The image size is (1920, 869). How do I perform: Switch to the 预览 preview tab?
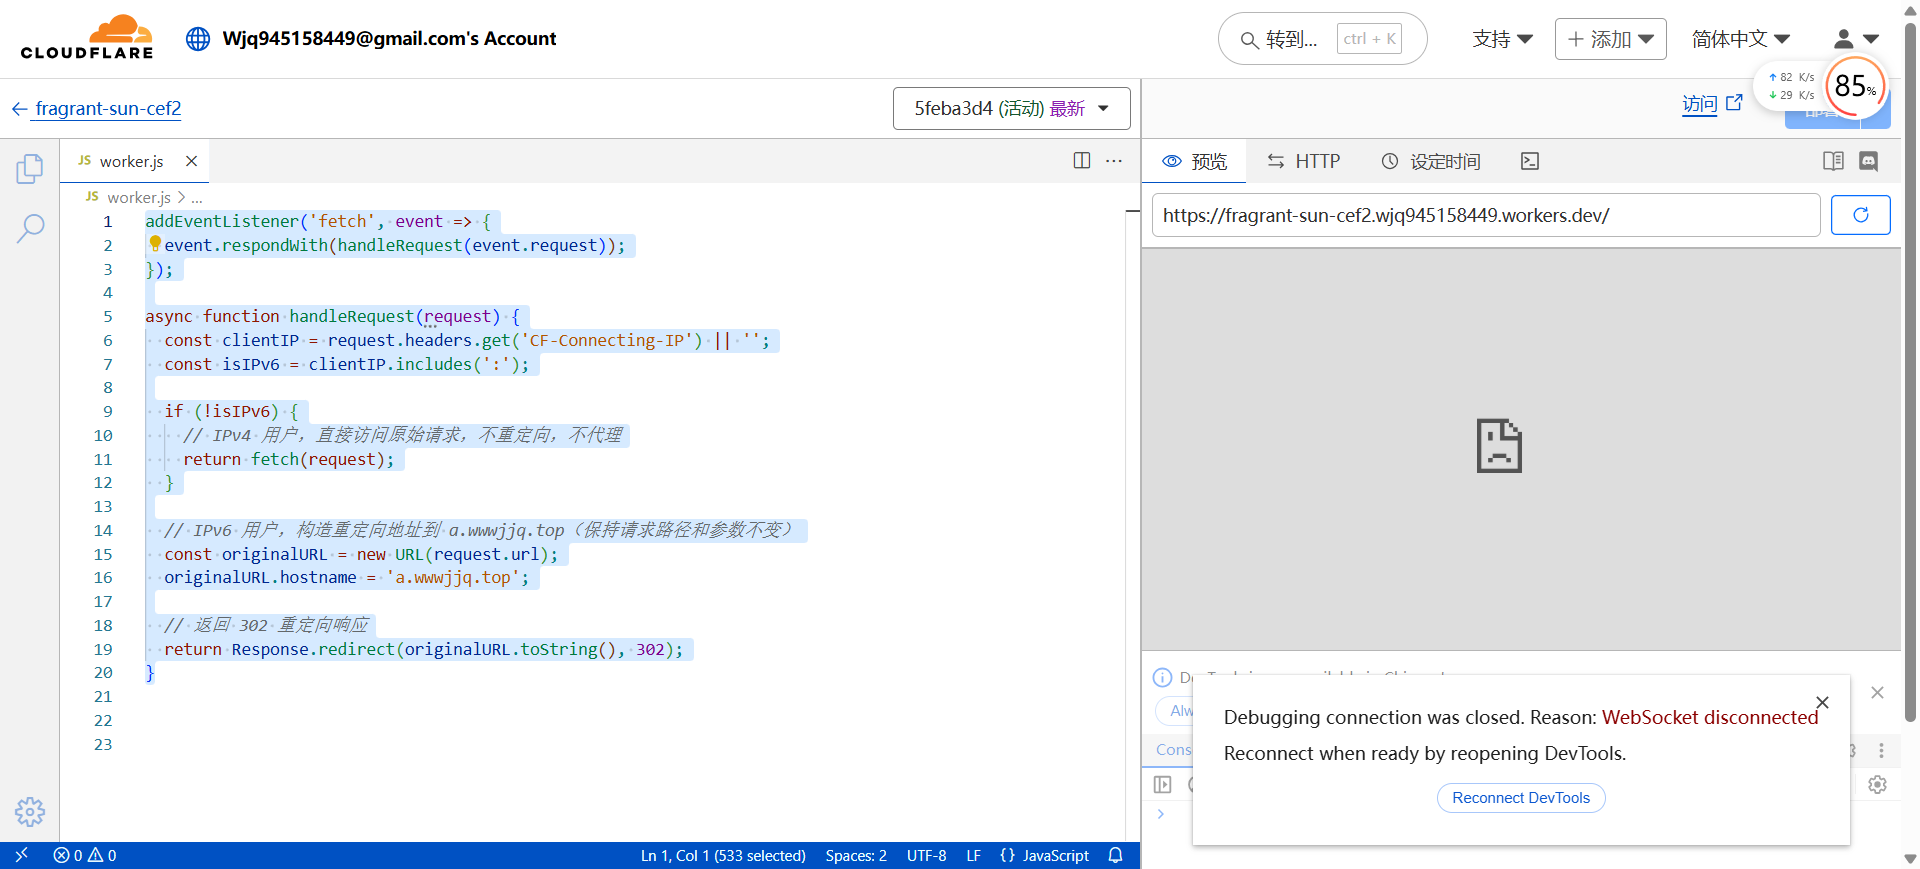(x=1194, y=161)
